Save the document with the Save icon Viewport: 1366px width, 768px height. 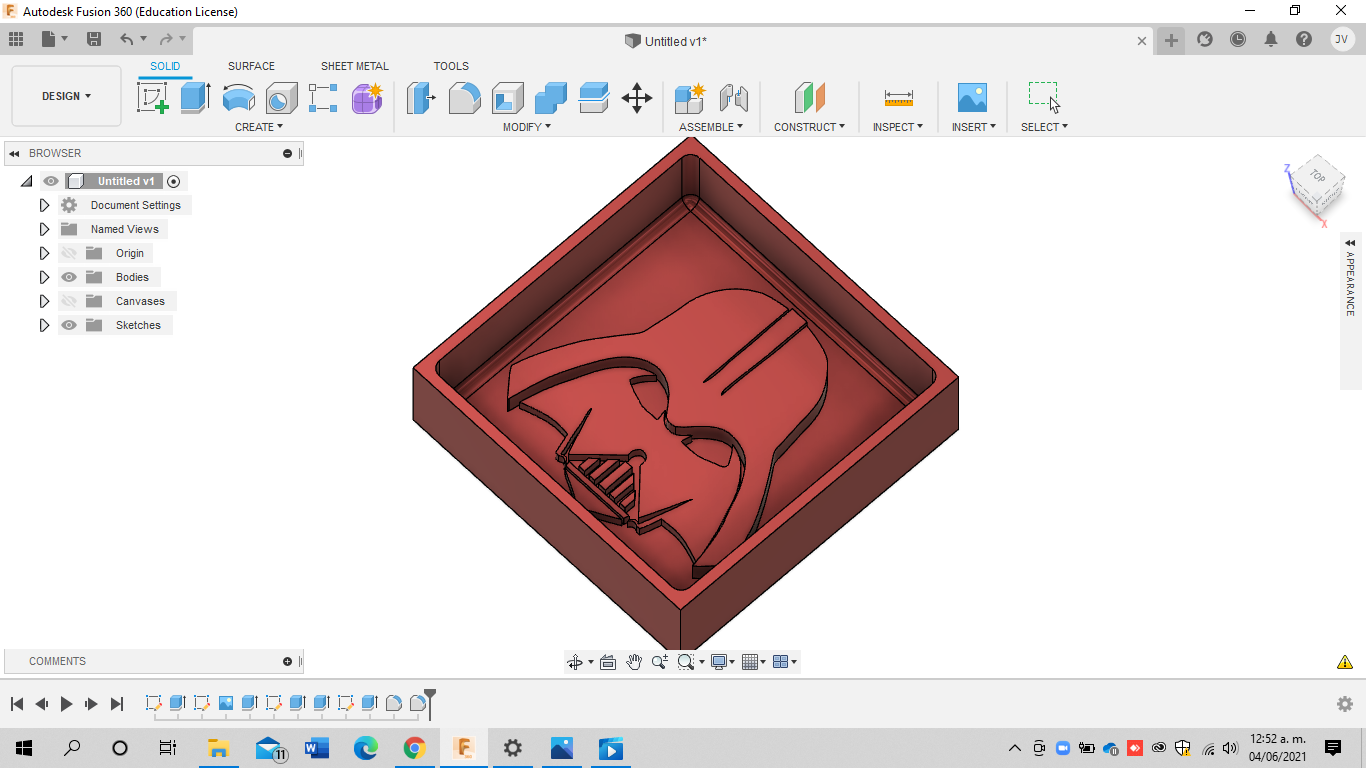coord(94,39)
